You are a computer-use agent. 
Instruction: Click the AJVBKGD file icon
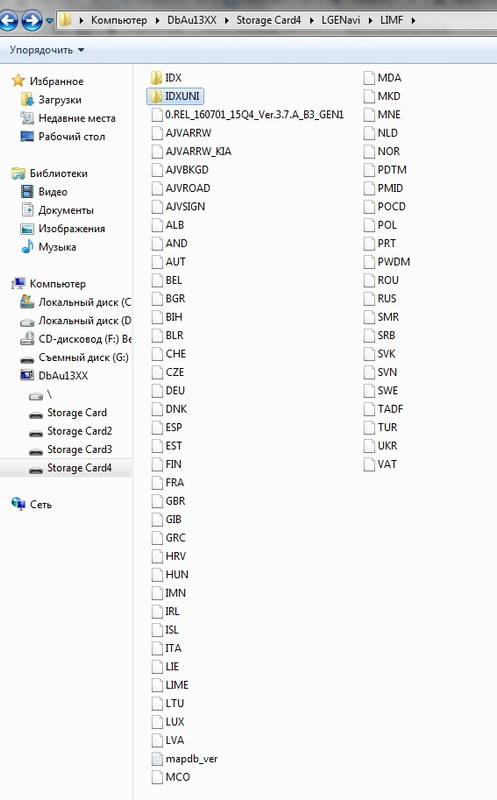[x=157, y=169]
